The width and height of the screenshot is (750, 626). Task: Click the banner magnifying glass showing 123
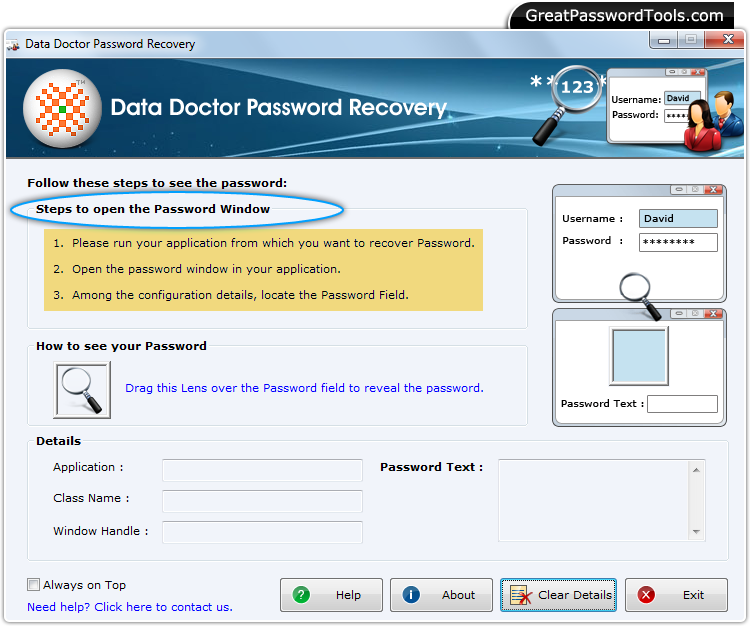(569, 98)
